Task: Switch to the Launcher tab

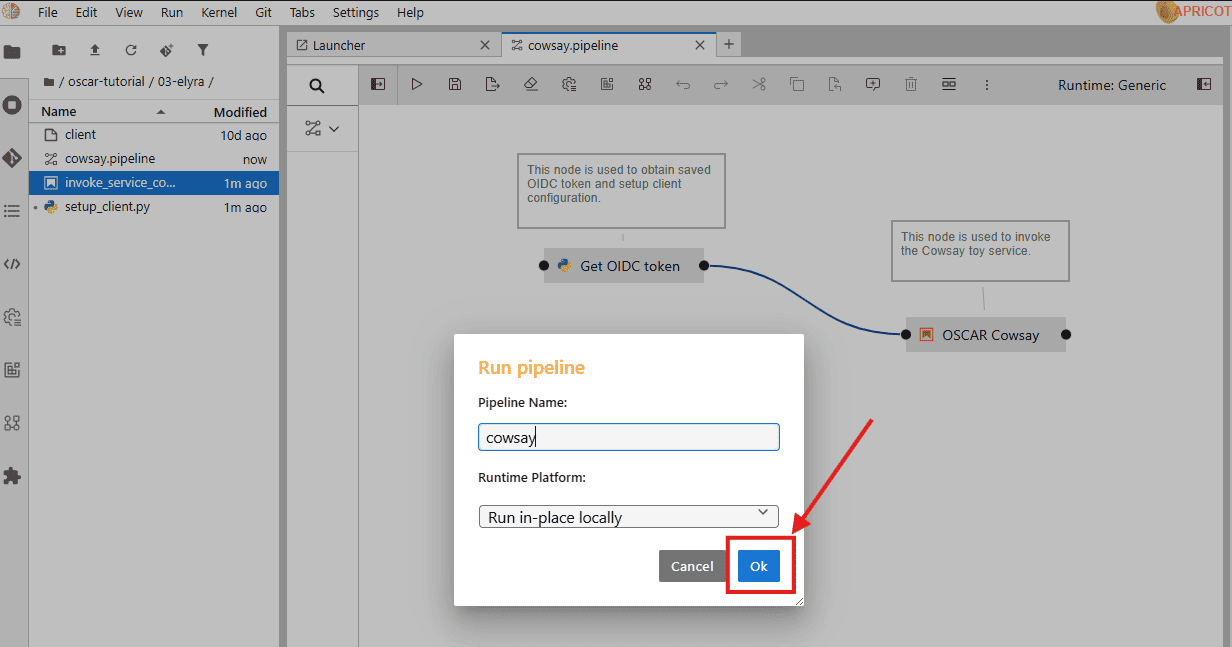Action: pos(339,45)
